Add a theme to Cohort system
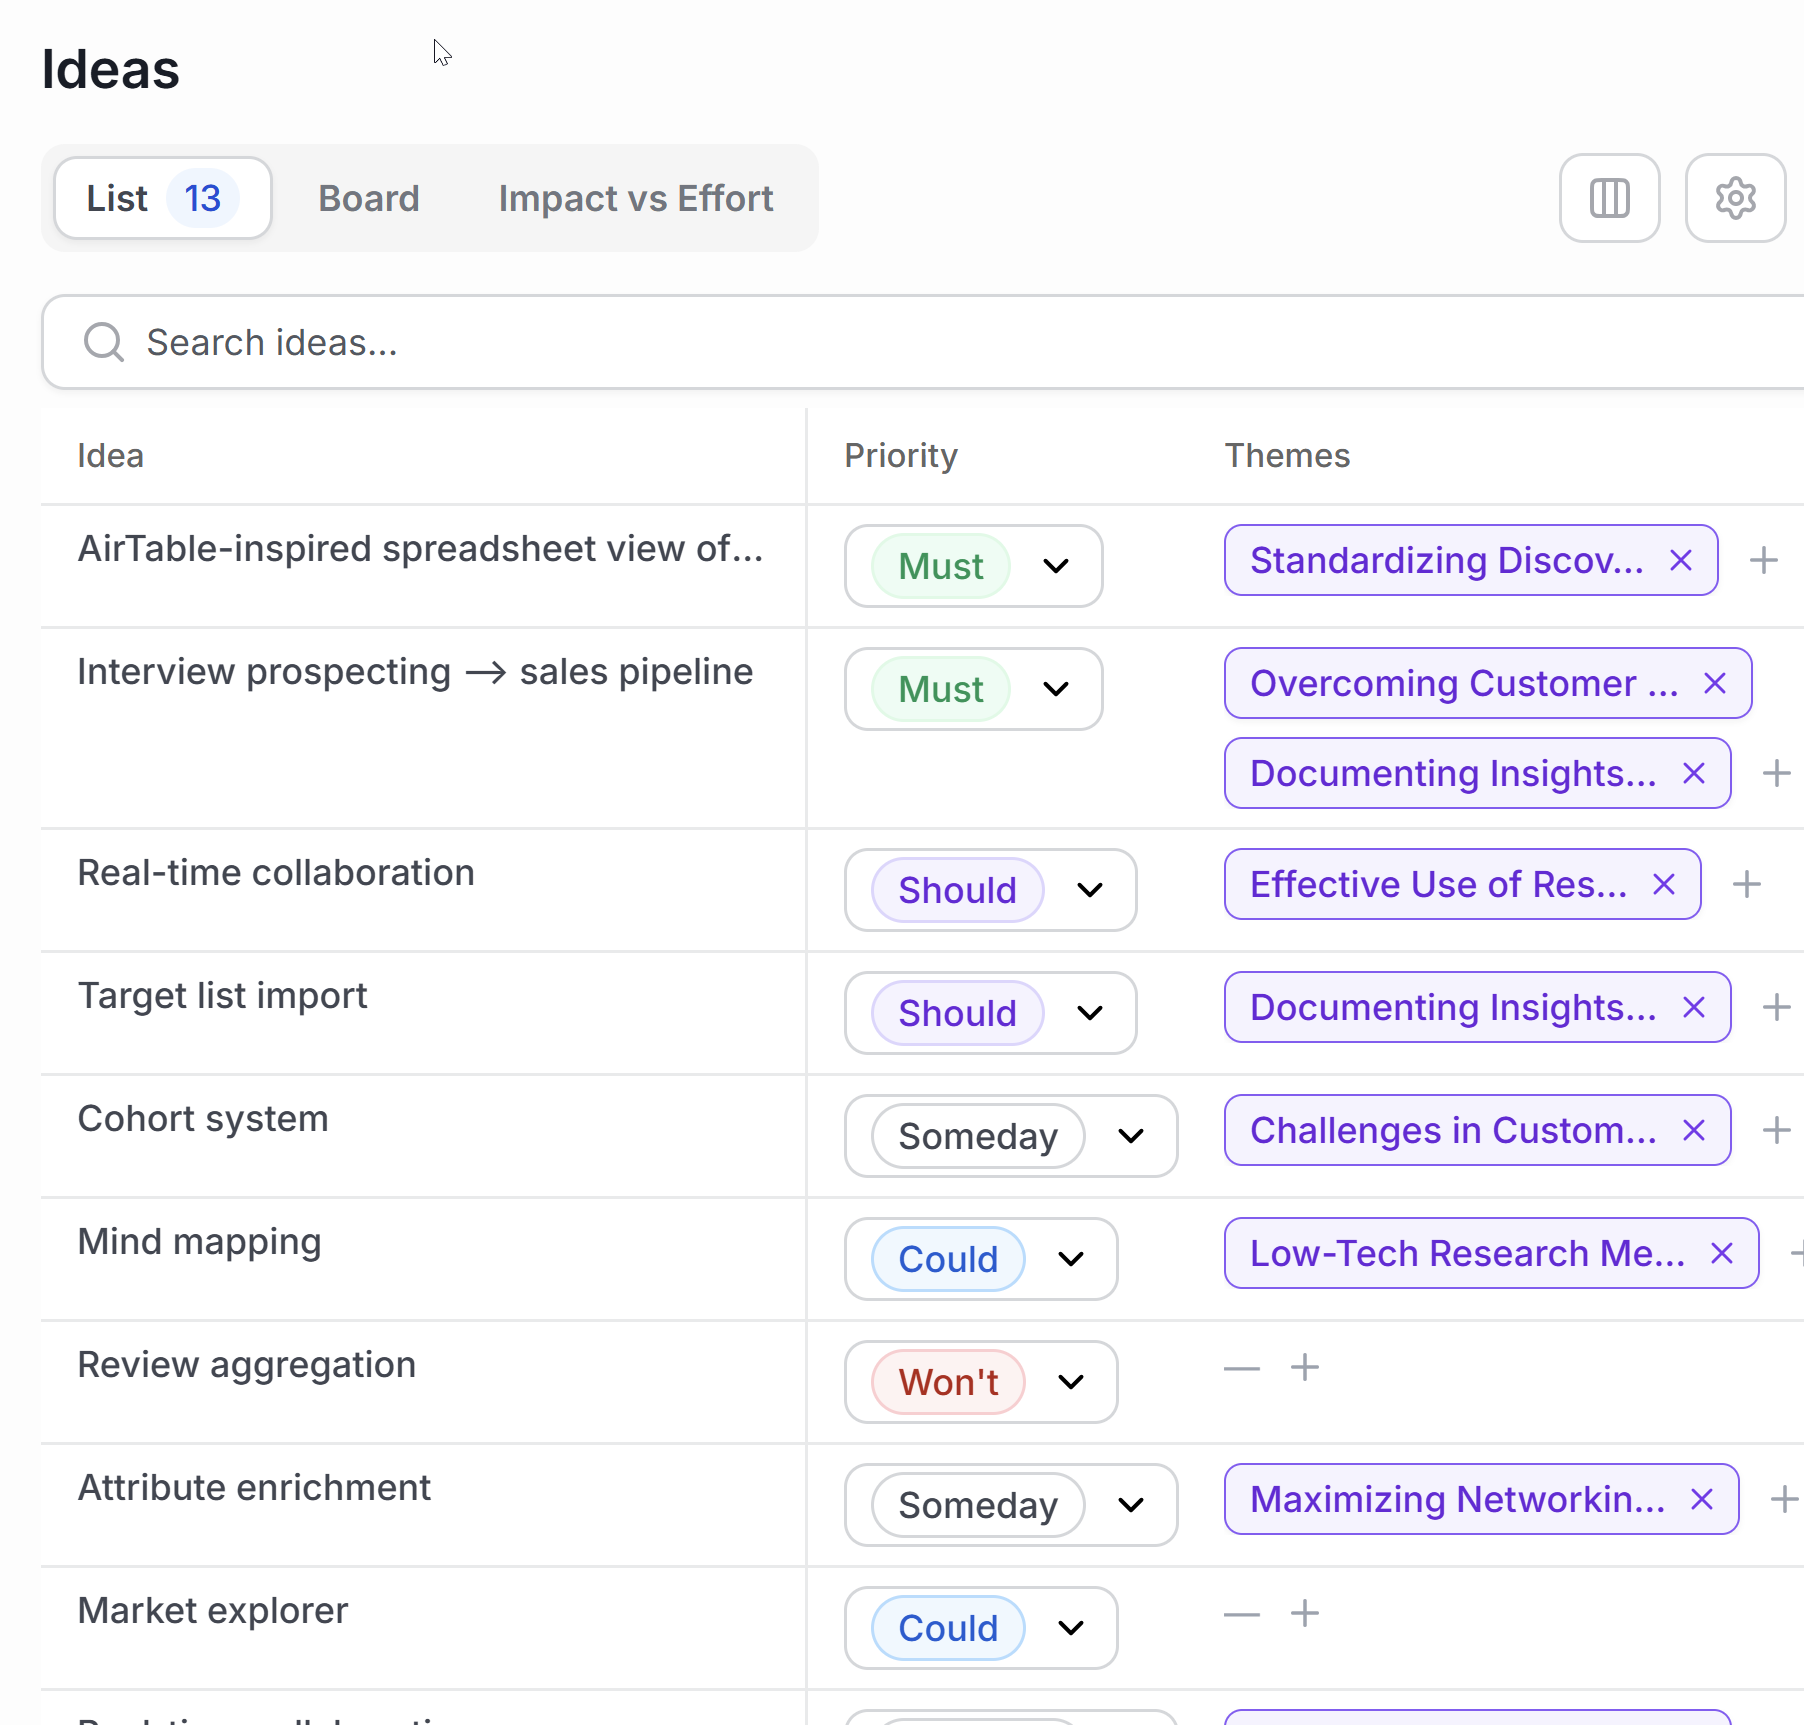 tap(1777, 1130)
